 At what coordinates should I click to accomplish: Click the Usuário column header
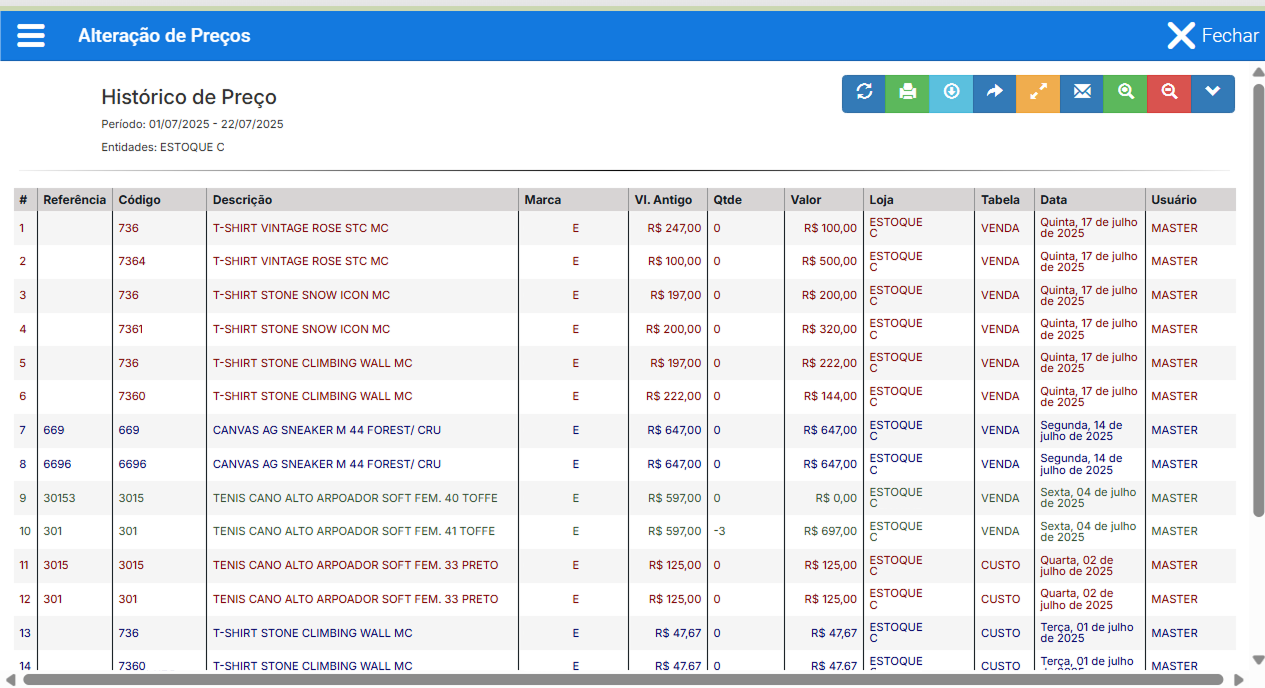click(x=1174, y=200)
